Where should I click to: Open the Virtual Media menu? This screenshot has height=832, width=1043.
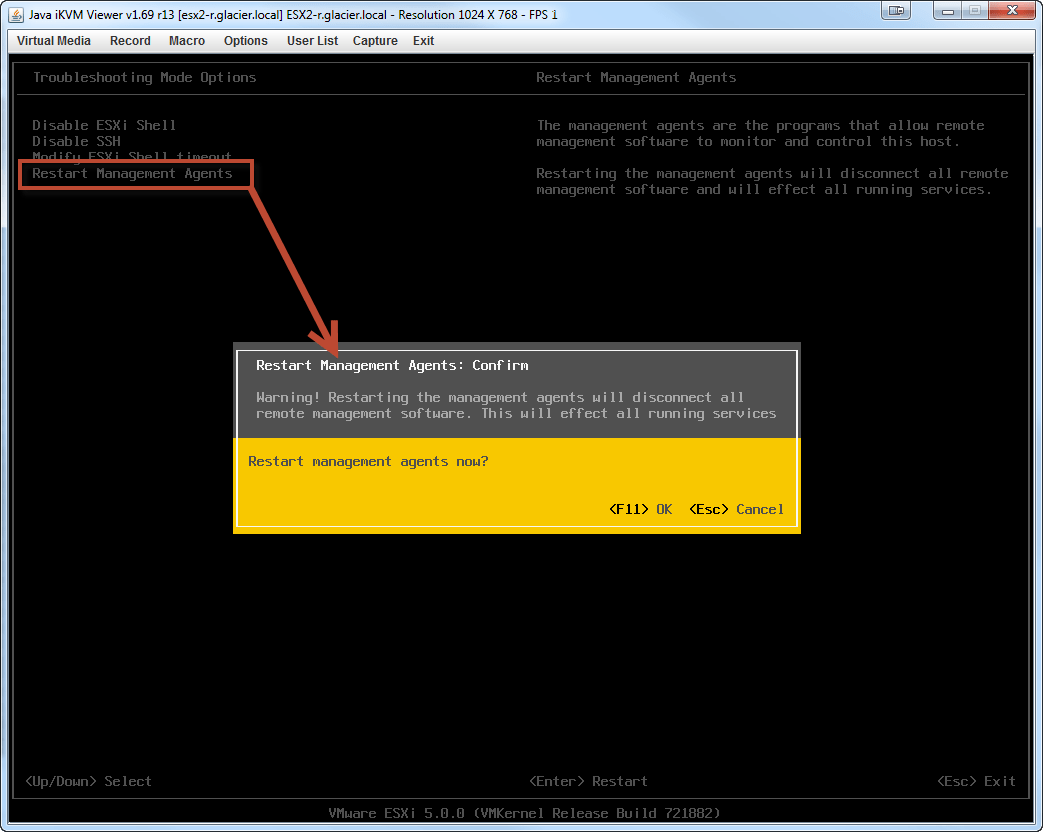tap(53, 41)
